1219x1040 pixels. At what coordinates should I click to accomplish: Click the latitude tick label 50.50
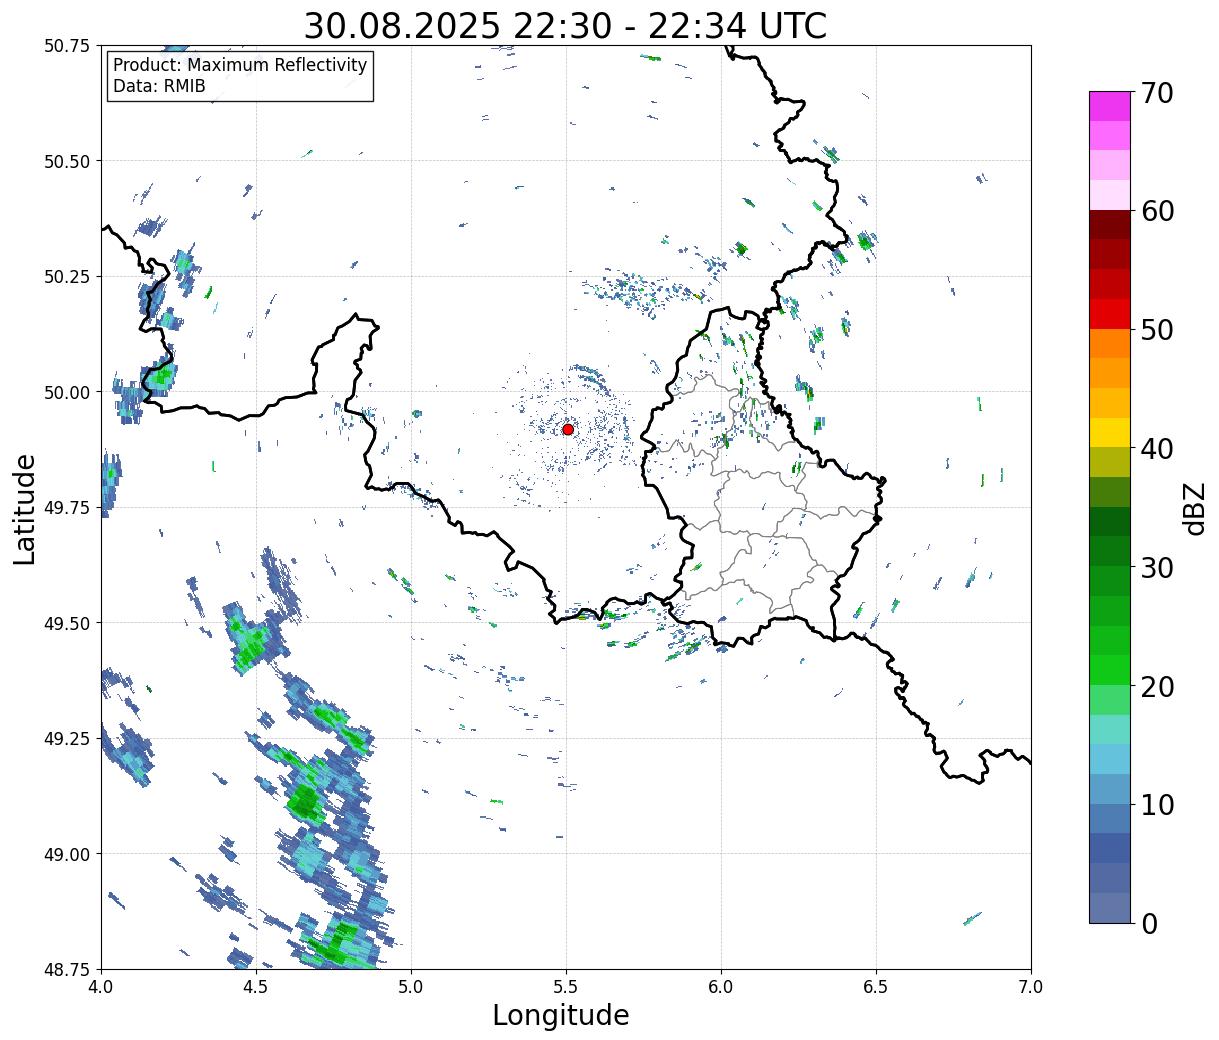(67, 161)
